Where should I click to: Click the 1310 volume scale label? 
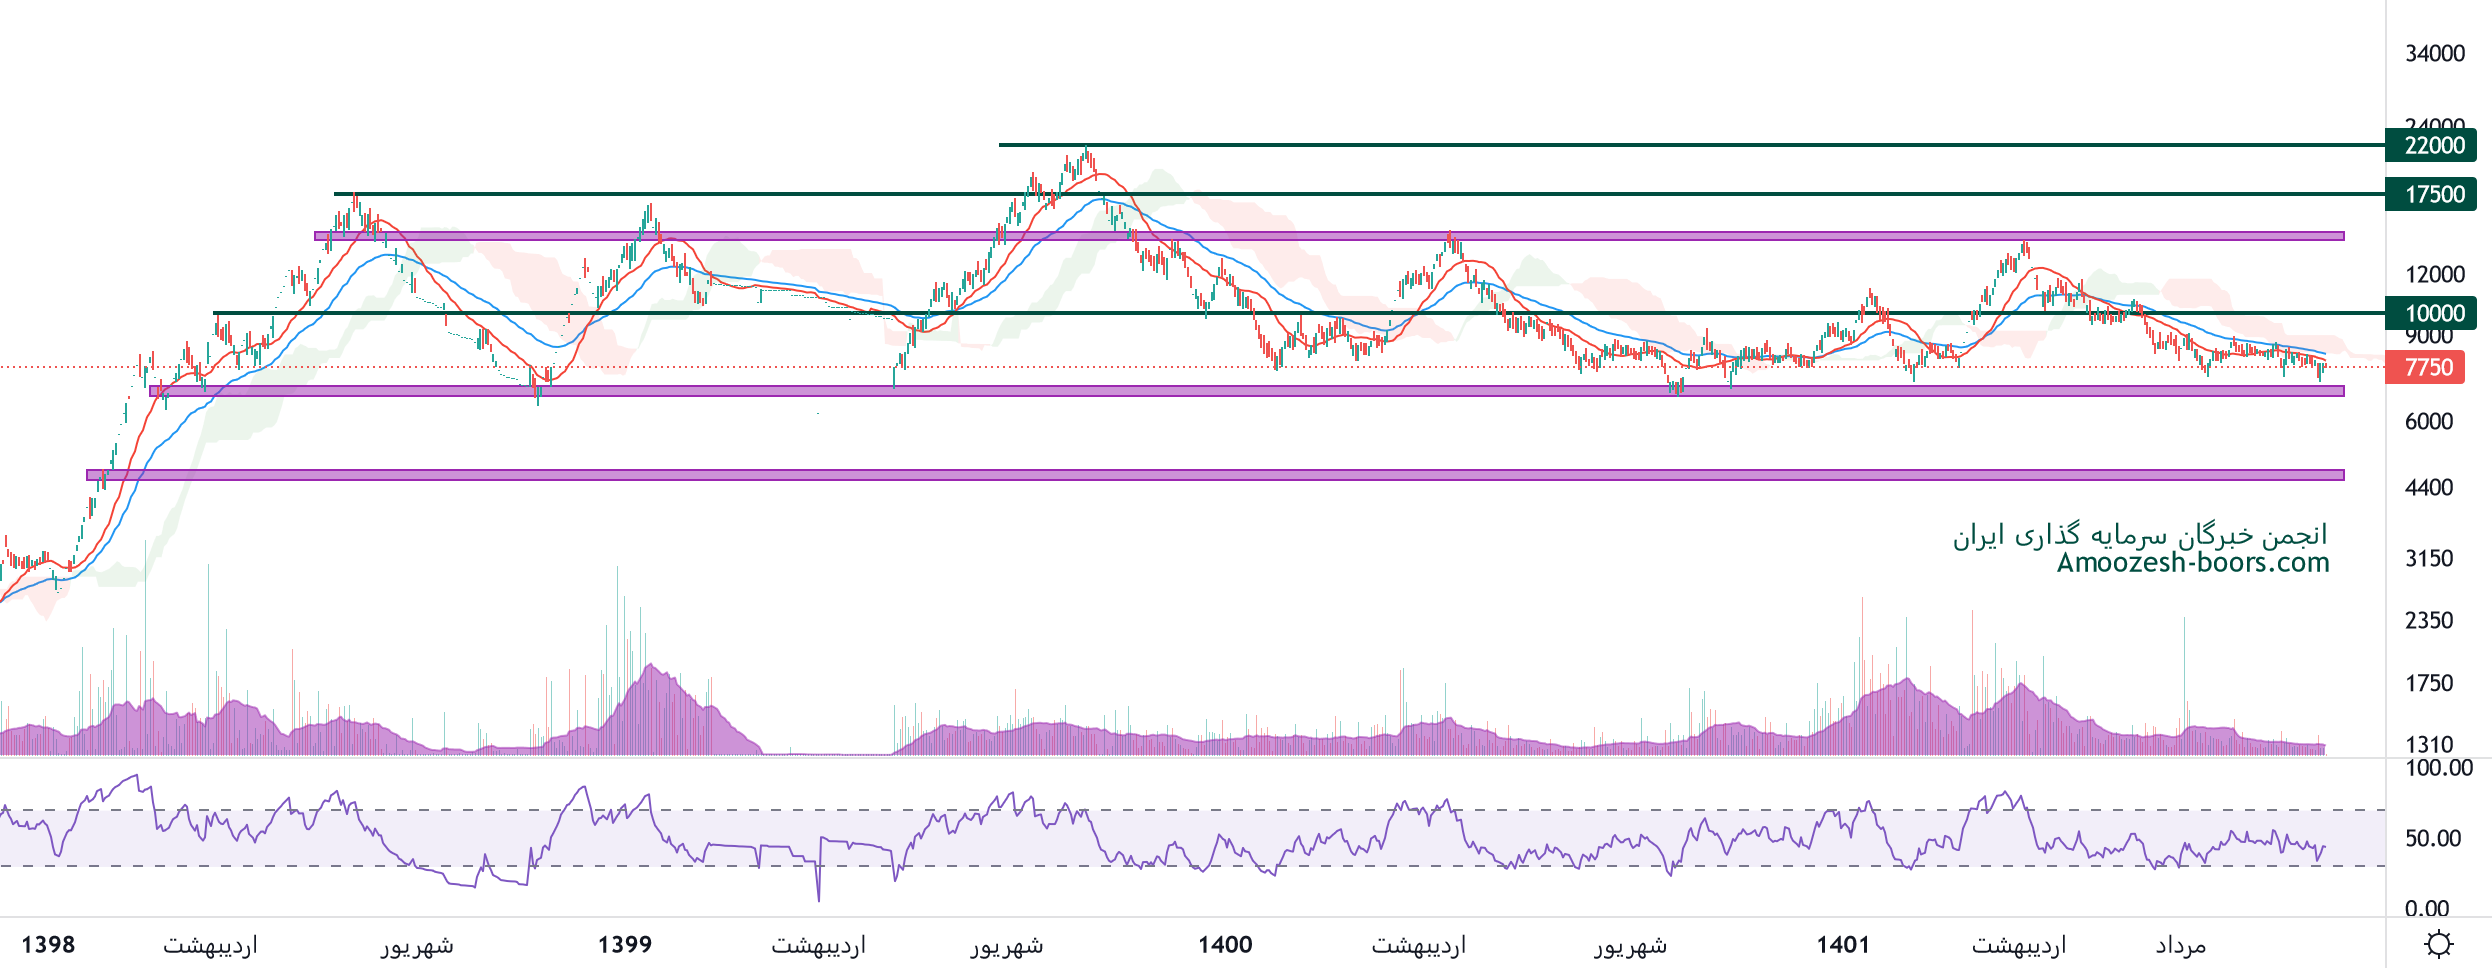click(x=2428, y=744)
